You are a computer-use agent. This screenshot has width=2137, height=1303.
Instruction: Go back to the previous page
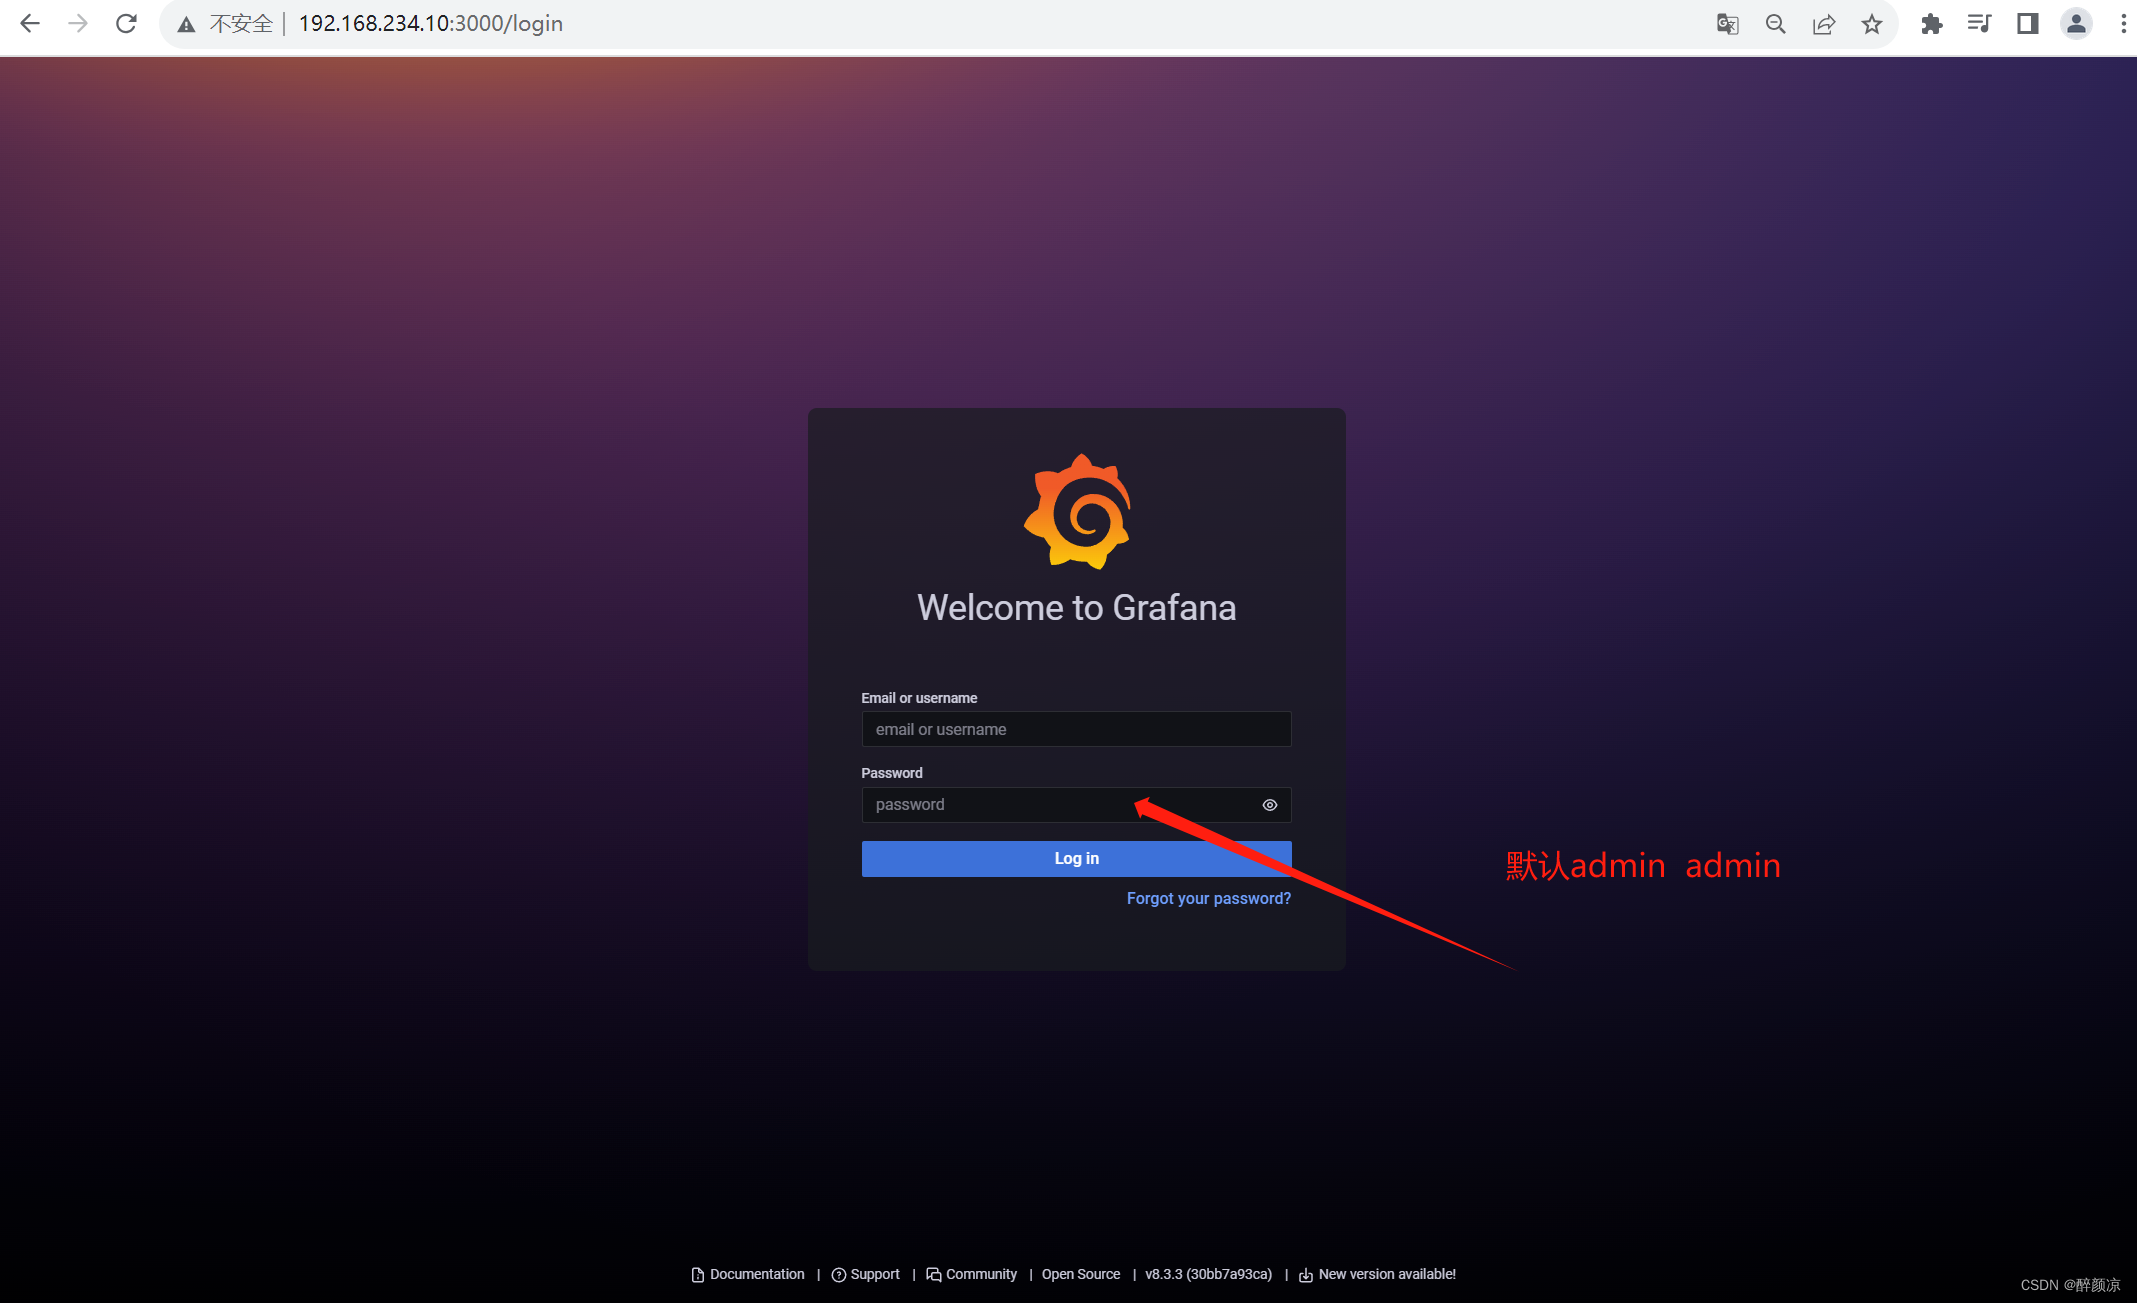pos(30,24)
